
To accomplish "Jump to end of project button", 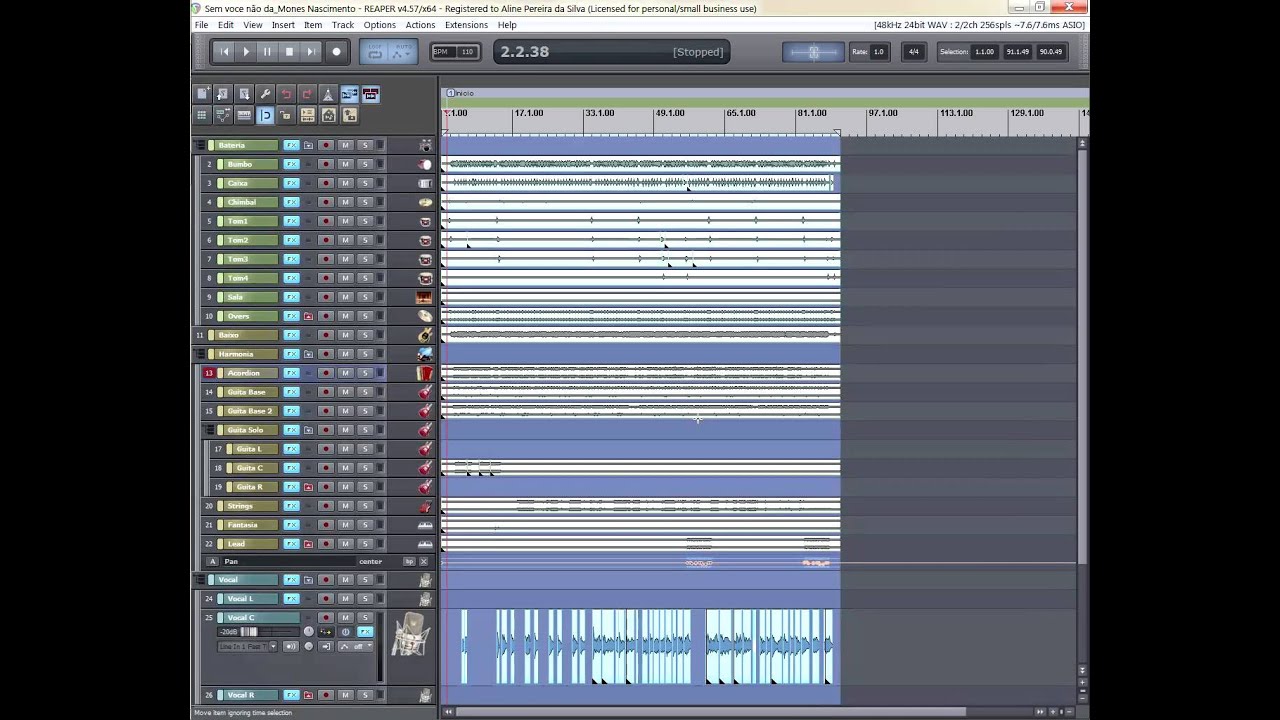I will (x=311, y=52).
